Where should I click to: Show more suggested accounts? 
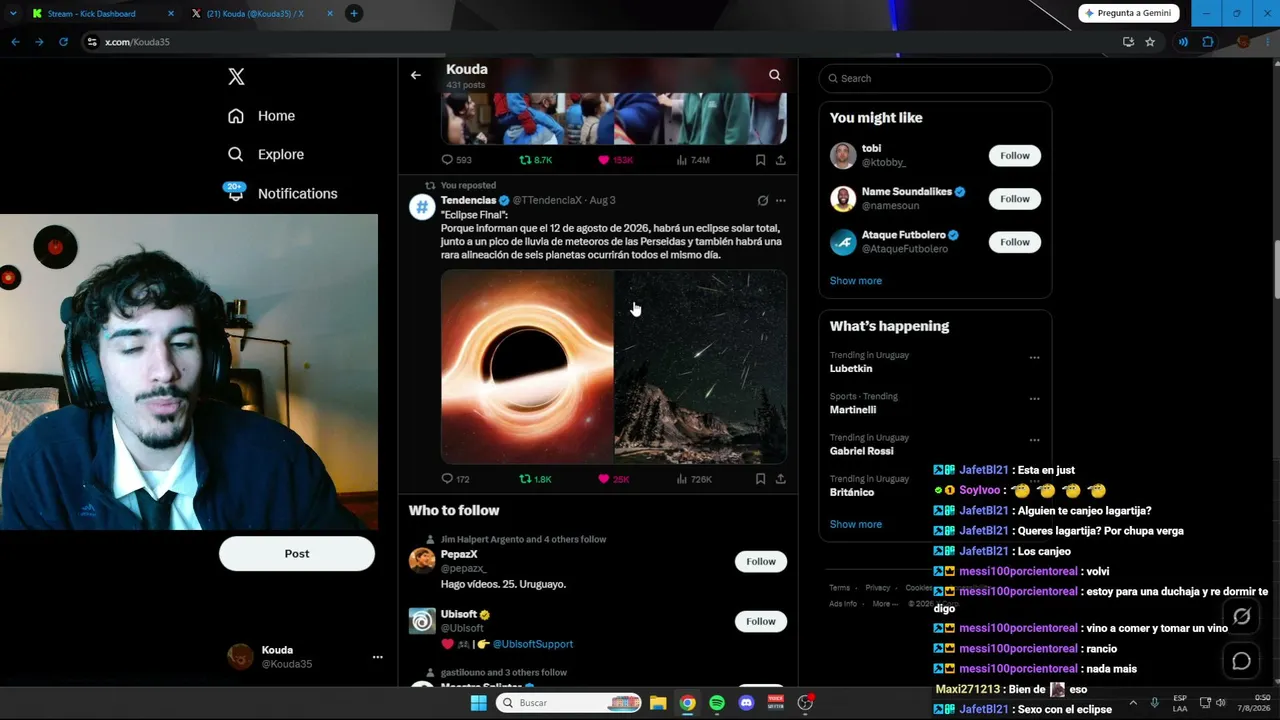coord(856,281)
